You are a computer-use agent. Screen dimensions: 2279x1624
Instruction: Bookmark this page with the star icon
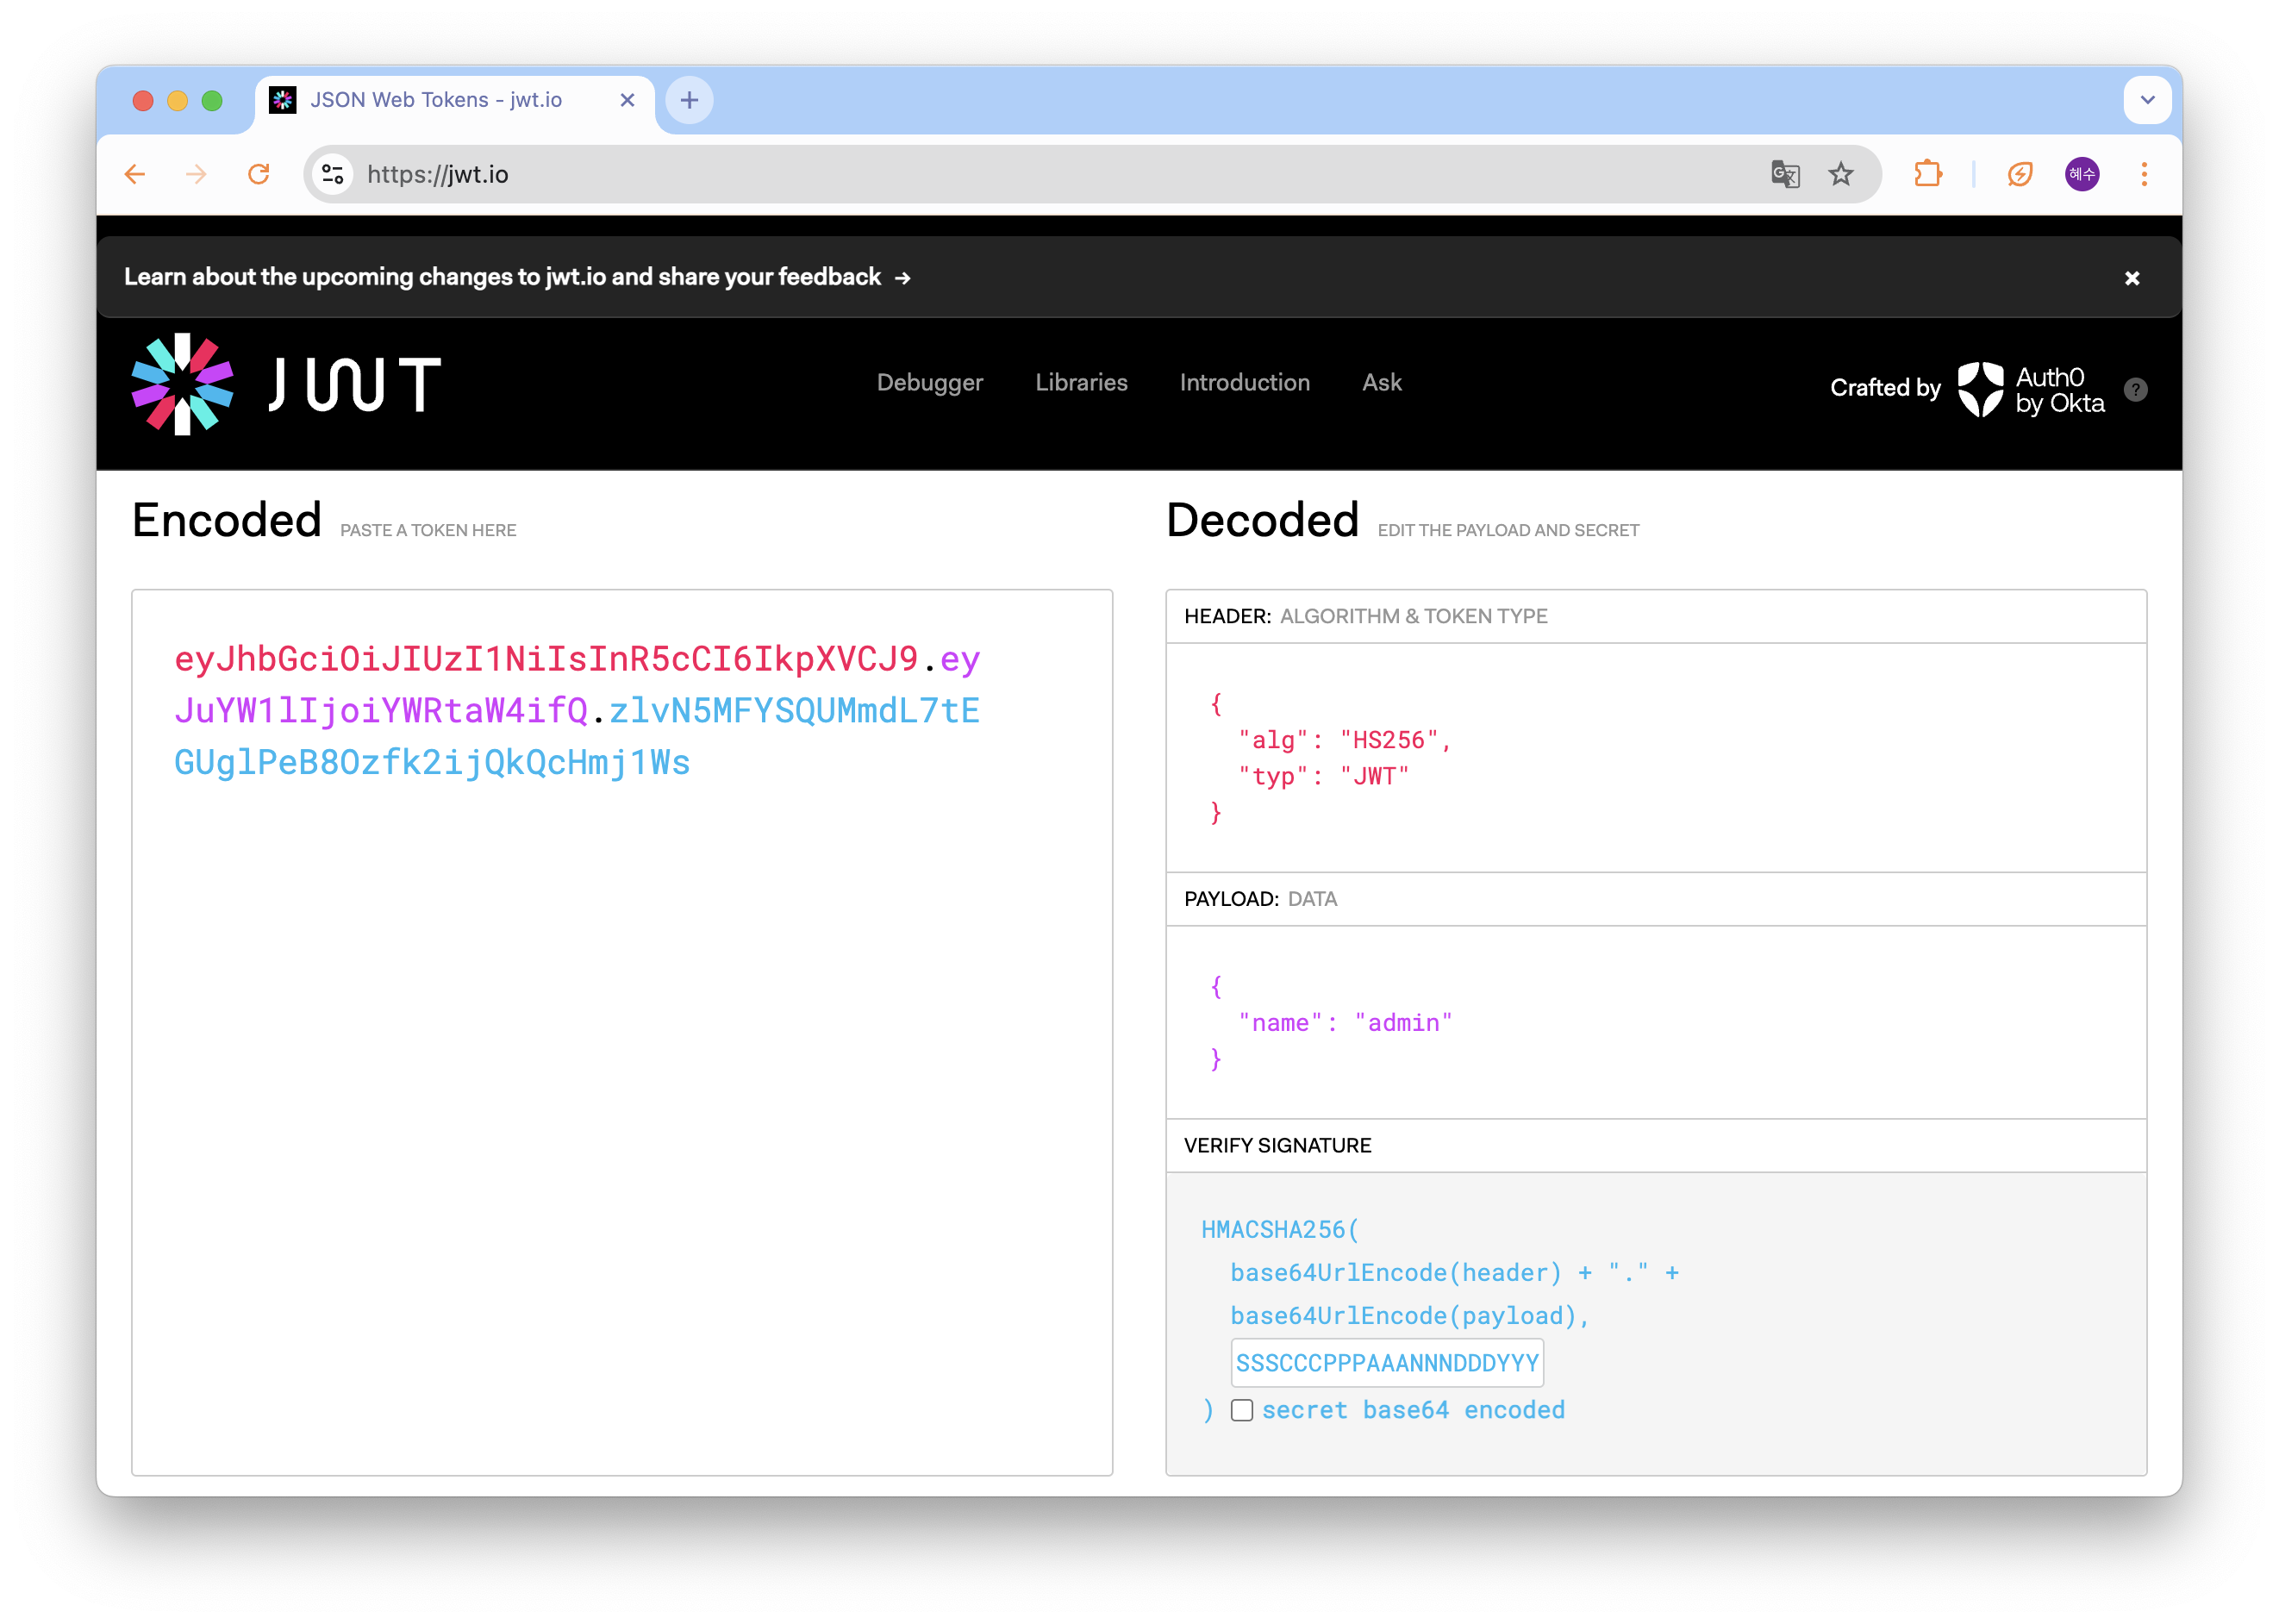1841,174
